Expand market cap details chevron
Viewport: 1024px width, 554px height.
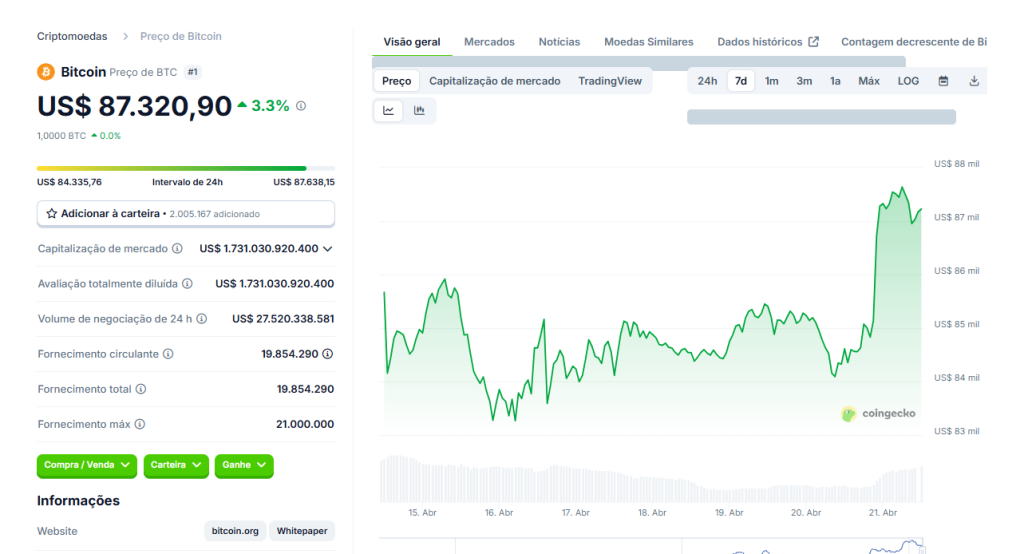[x=328, y=249]
